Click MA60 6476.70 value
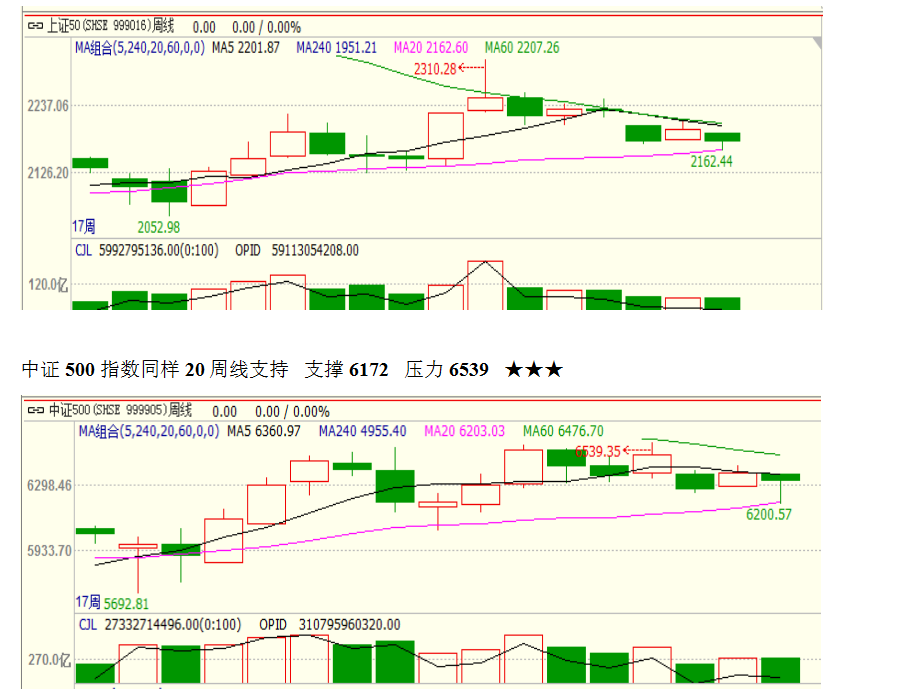The height and width of the screenshot is (698, 905). click(563, 431)
